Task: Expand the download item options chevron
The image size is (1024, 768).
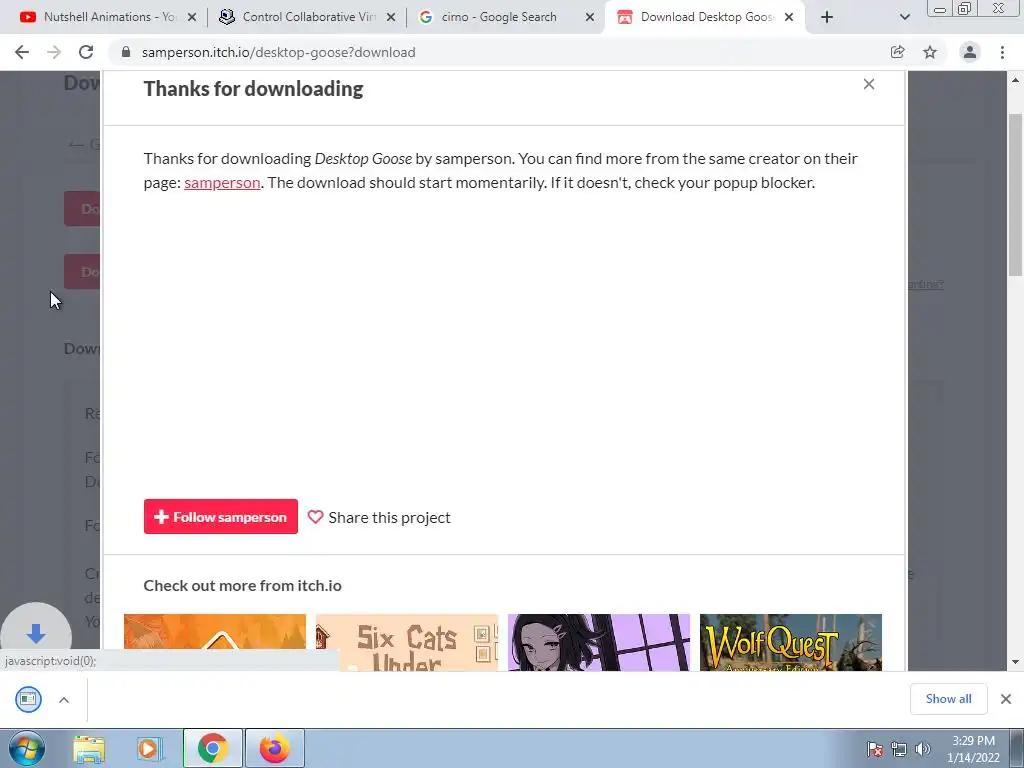Action: coord(64,700)
